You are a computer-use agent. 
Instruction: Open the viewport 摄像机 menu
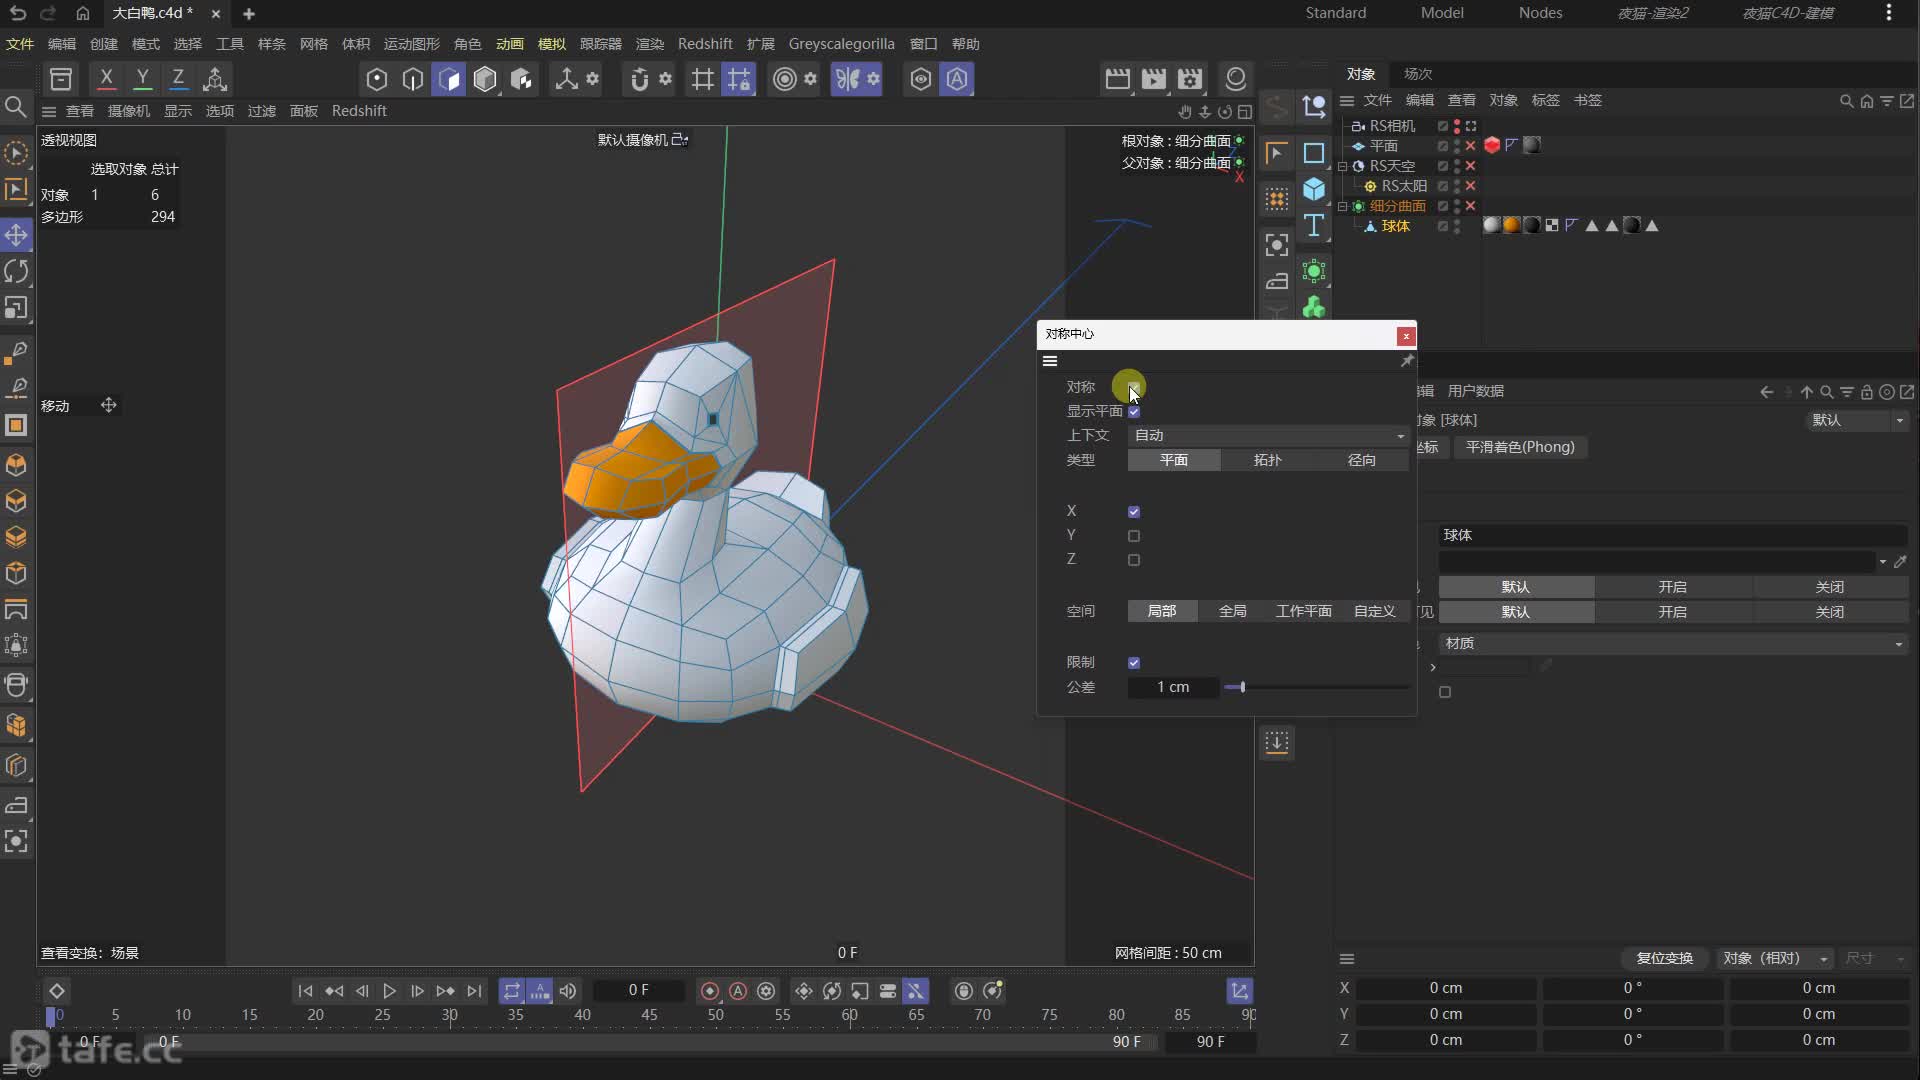(129, 111)
